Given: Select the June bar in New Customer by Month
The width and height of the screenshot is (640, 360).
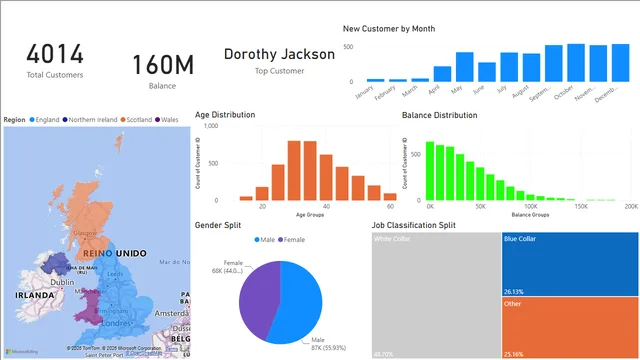Looking at the screenshot, I should point(487,72).
